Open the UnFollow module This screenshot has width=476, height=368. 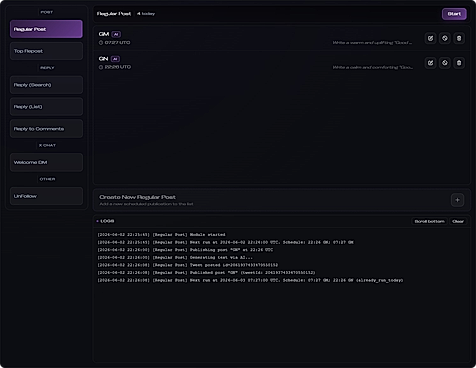click(46, 196)
